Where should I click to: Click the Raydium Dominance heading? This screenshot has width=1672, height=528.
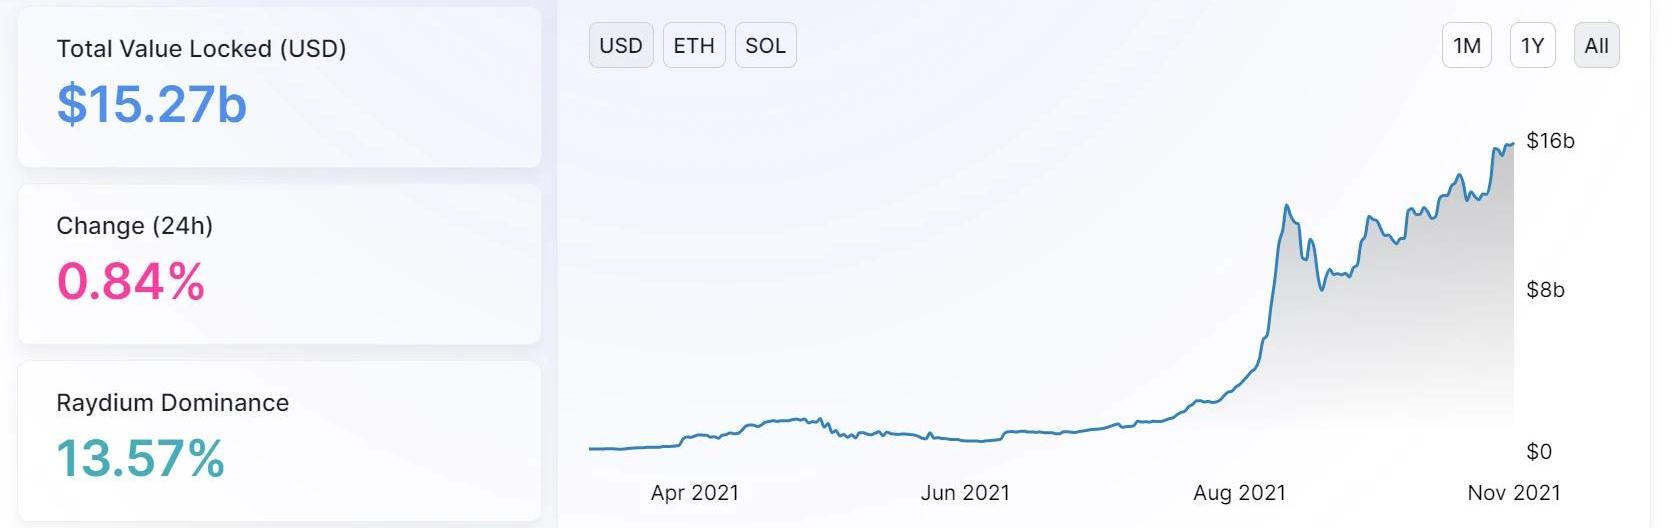(172, 403)
